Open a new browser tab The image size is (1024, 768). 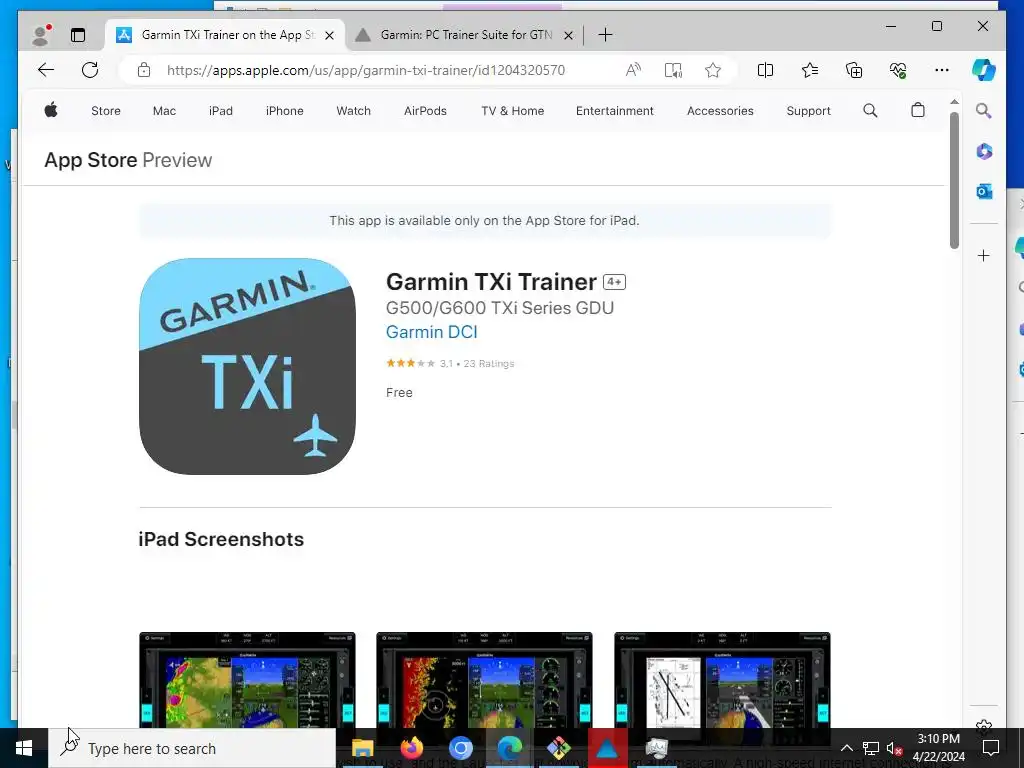(605, 35)
